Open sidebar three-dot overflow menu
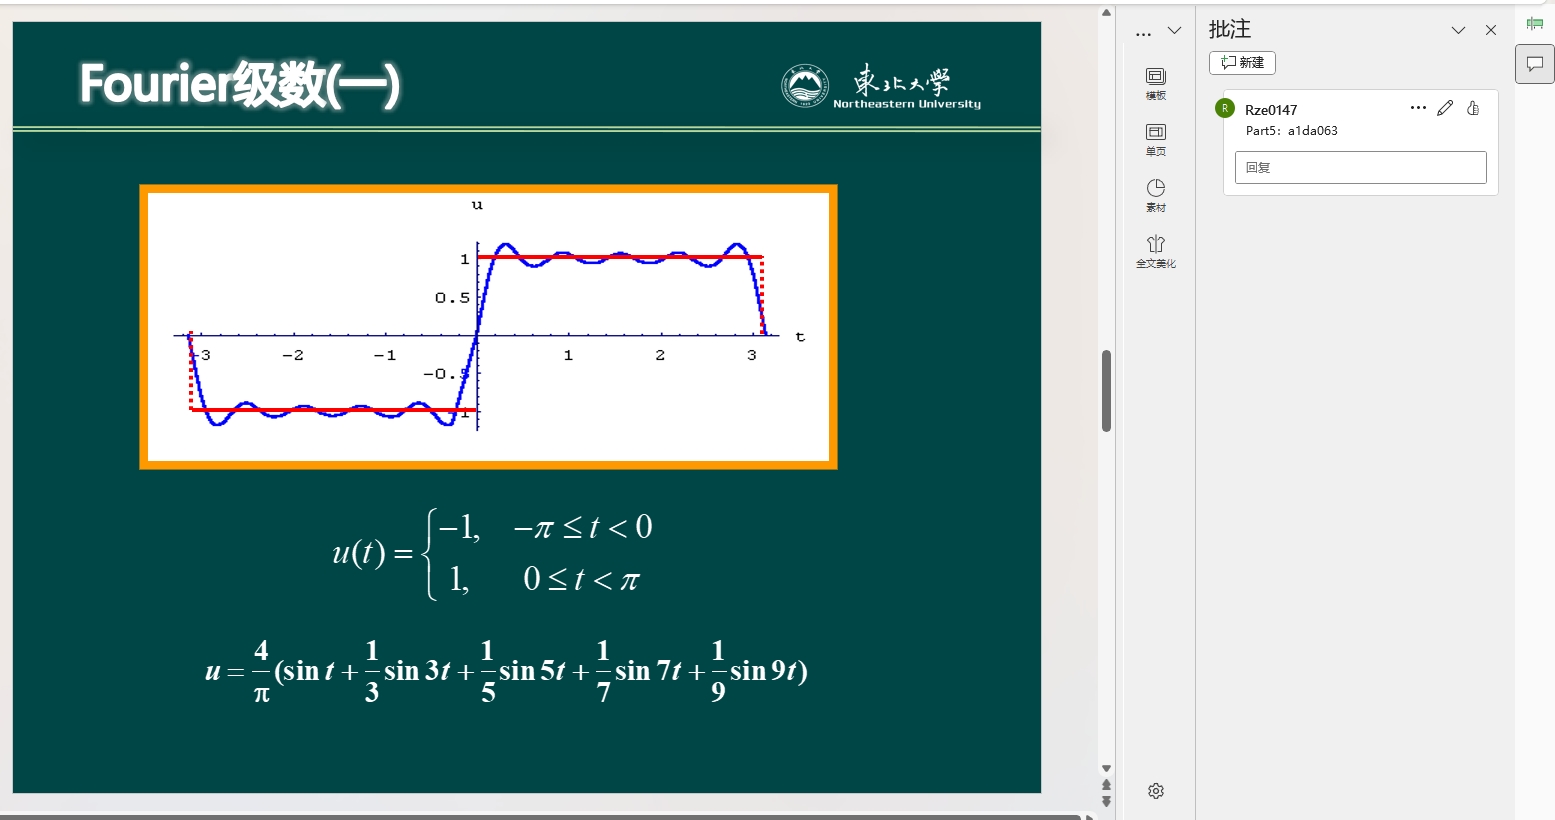 tap(1144, 33)
